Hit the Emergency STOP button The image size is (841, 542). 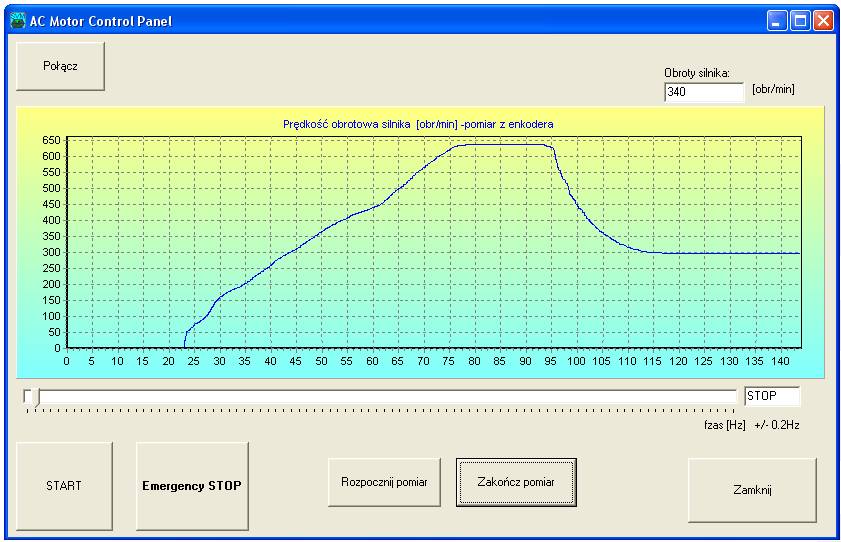pos(192,486)
